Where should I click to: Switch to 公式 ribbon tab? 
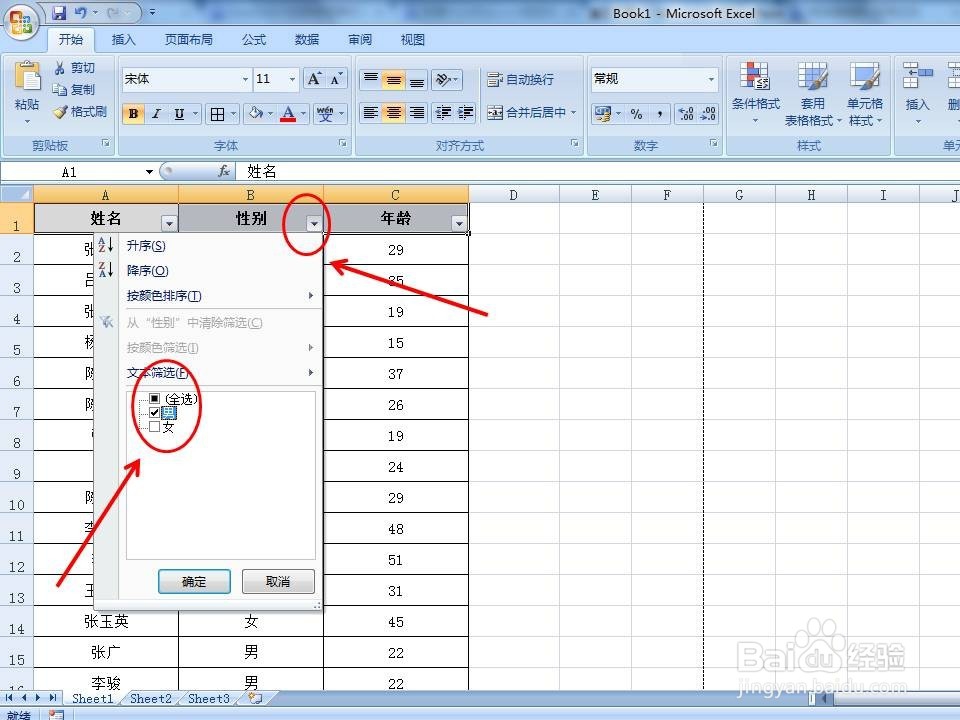point(253,40)
